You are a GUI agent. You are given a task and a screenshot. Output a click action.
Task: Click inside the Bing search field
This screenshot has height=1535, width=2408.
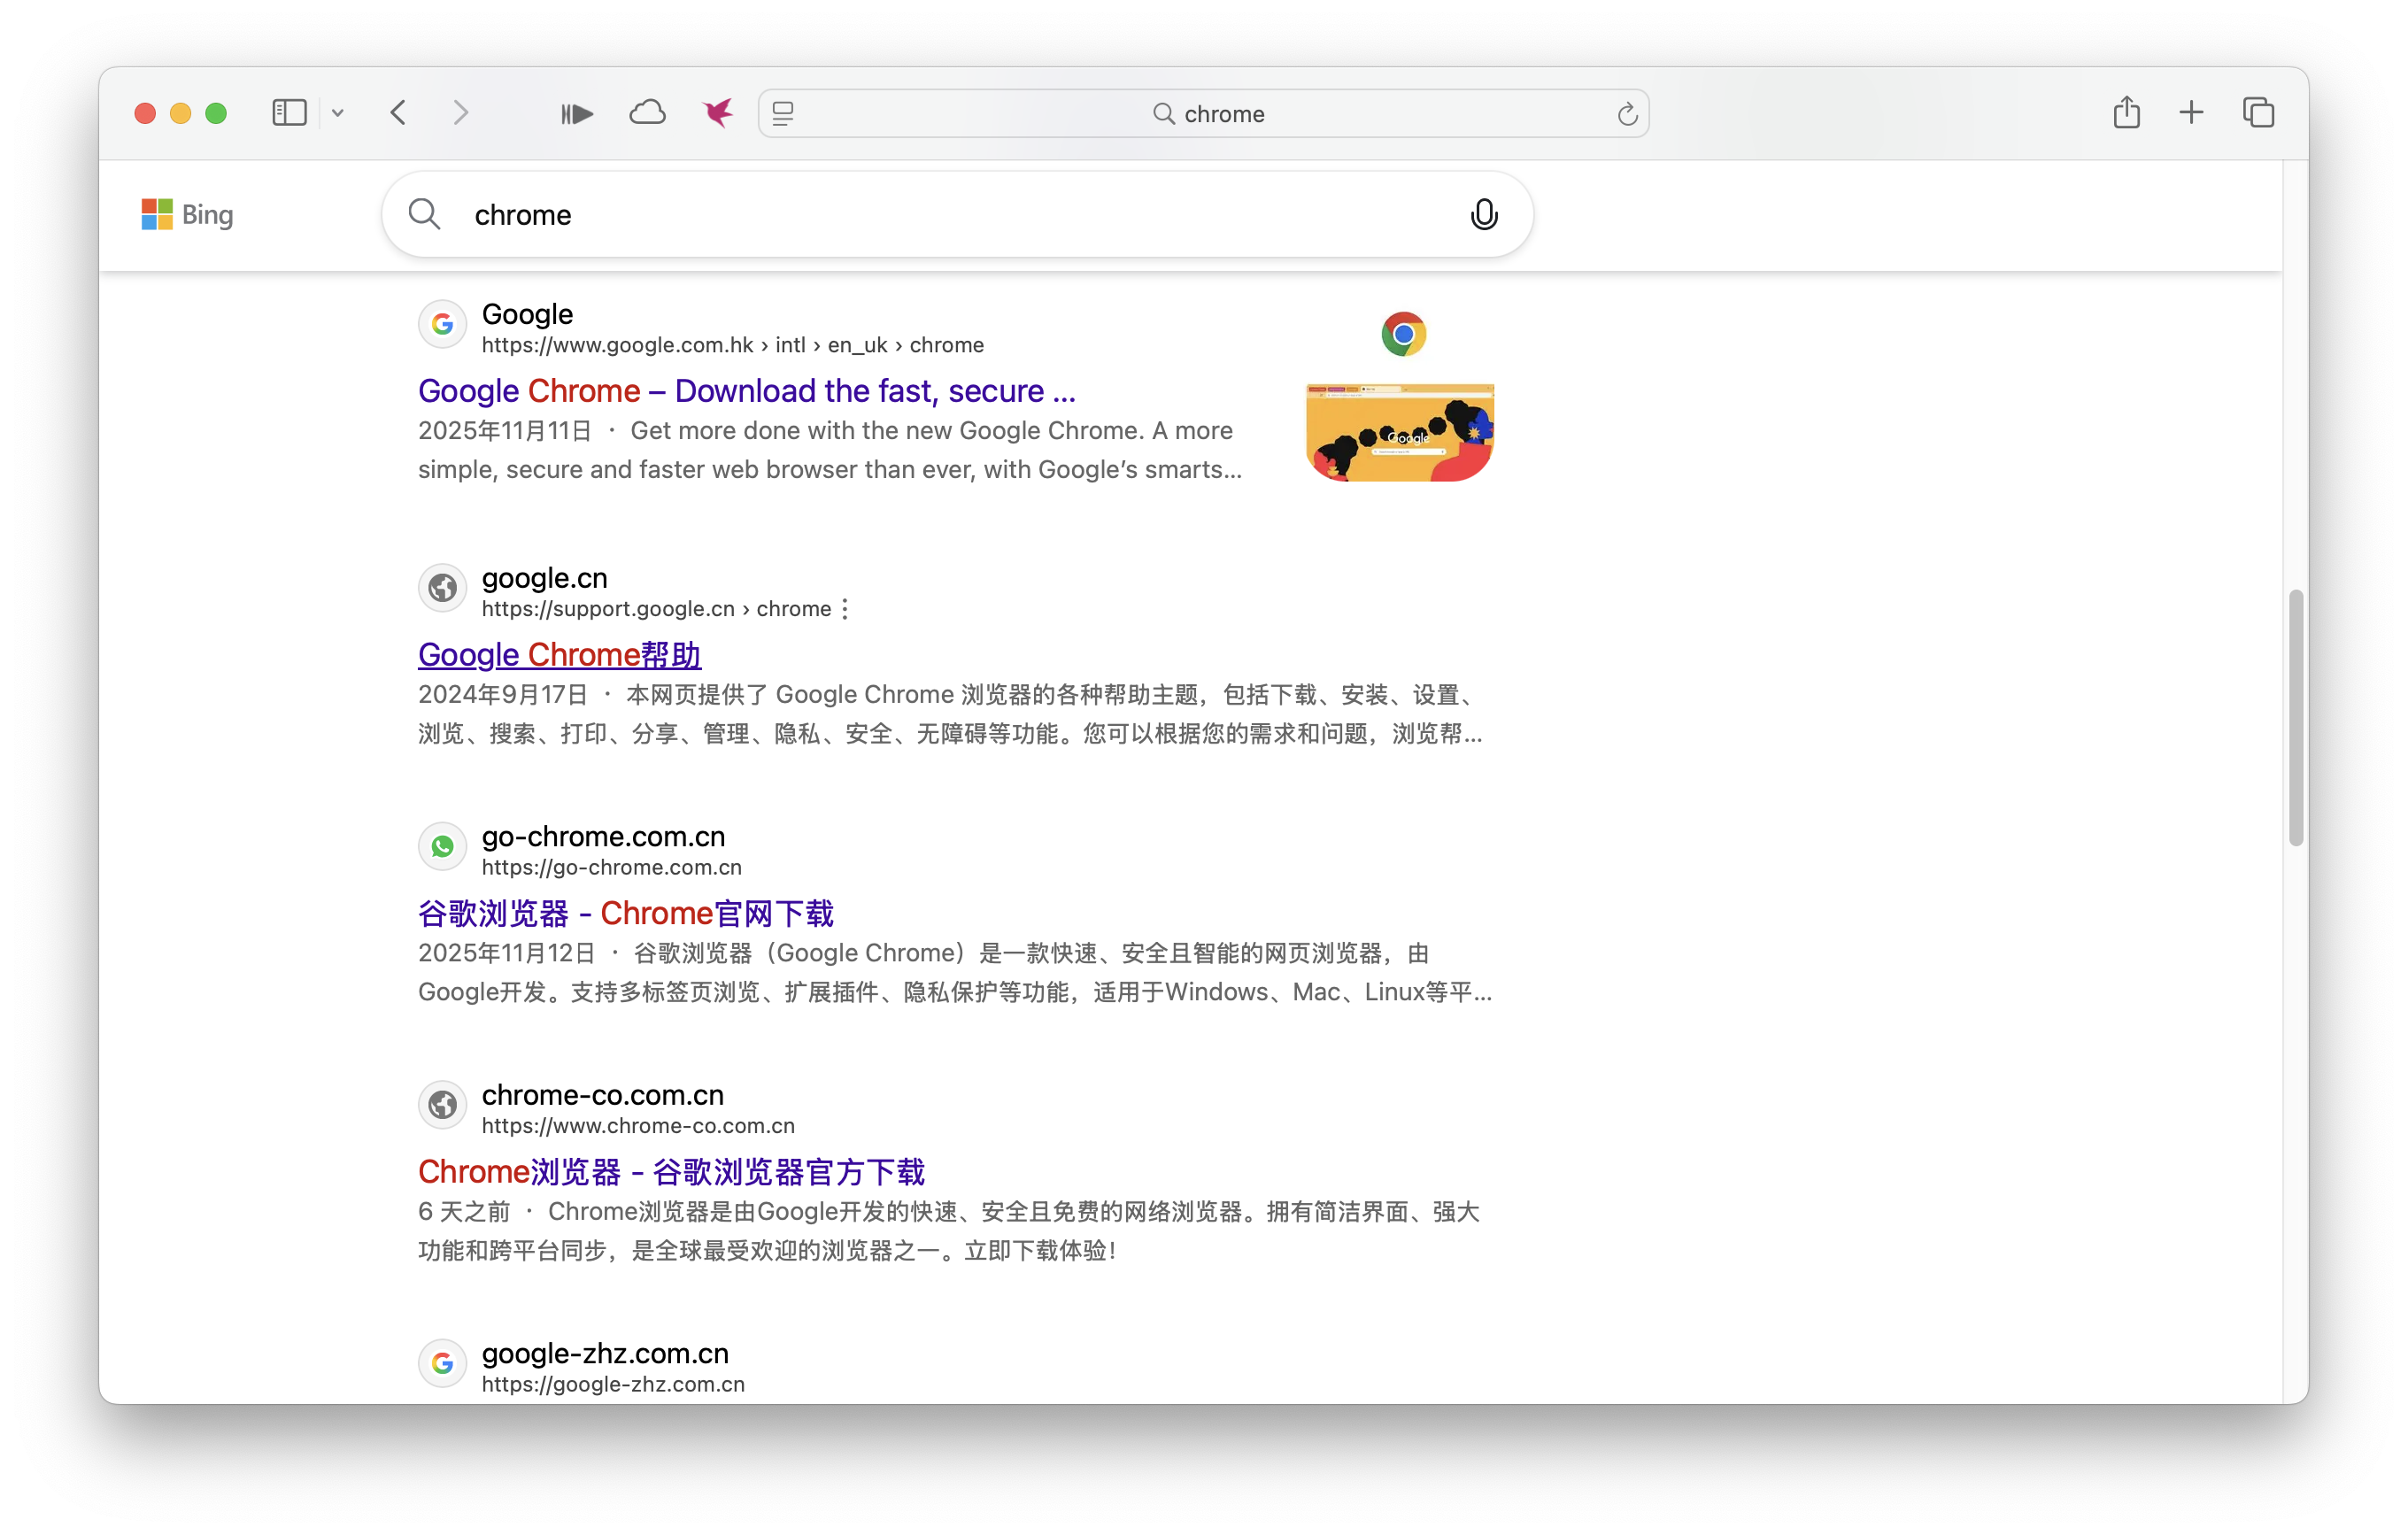click(900, 214)
